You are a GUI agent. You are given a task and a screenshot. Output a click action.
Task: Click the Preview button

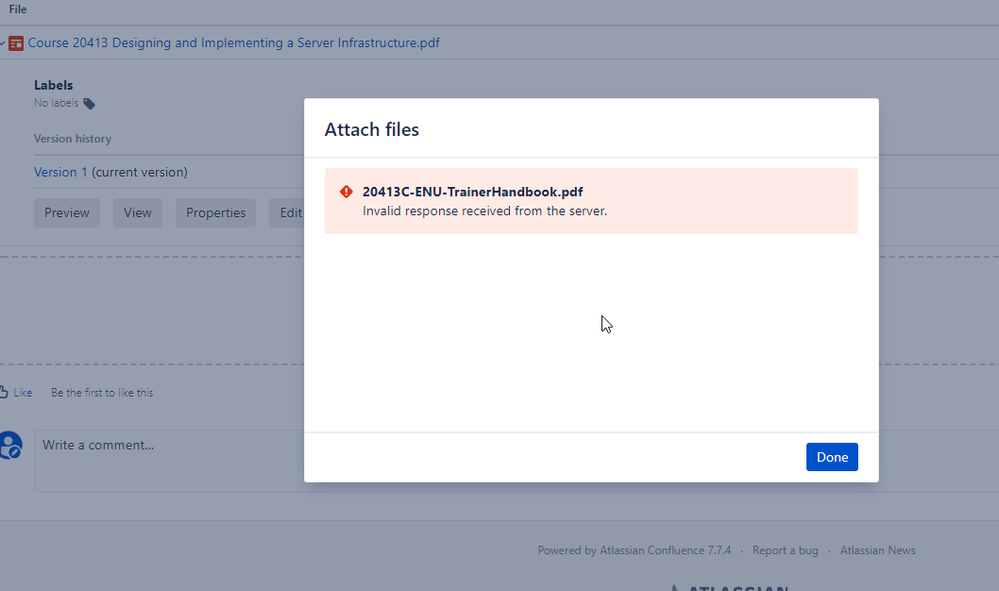67,213
